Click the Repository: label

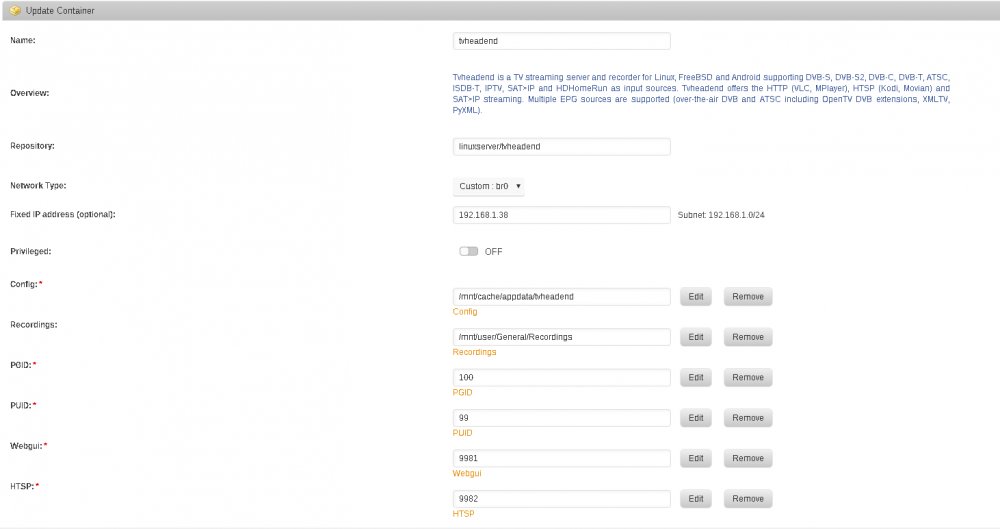point(33,146)
